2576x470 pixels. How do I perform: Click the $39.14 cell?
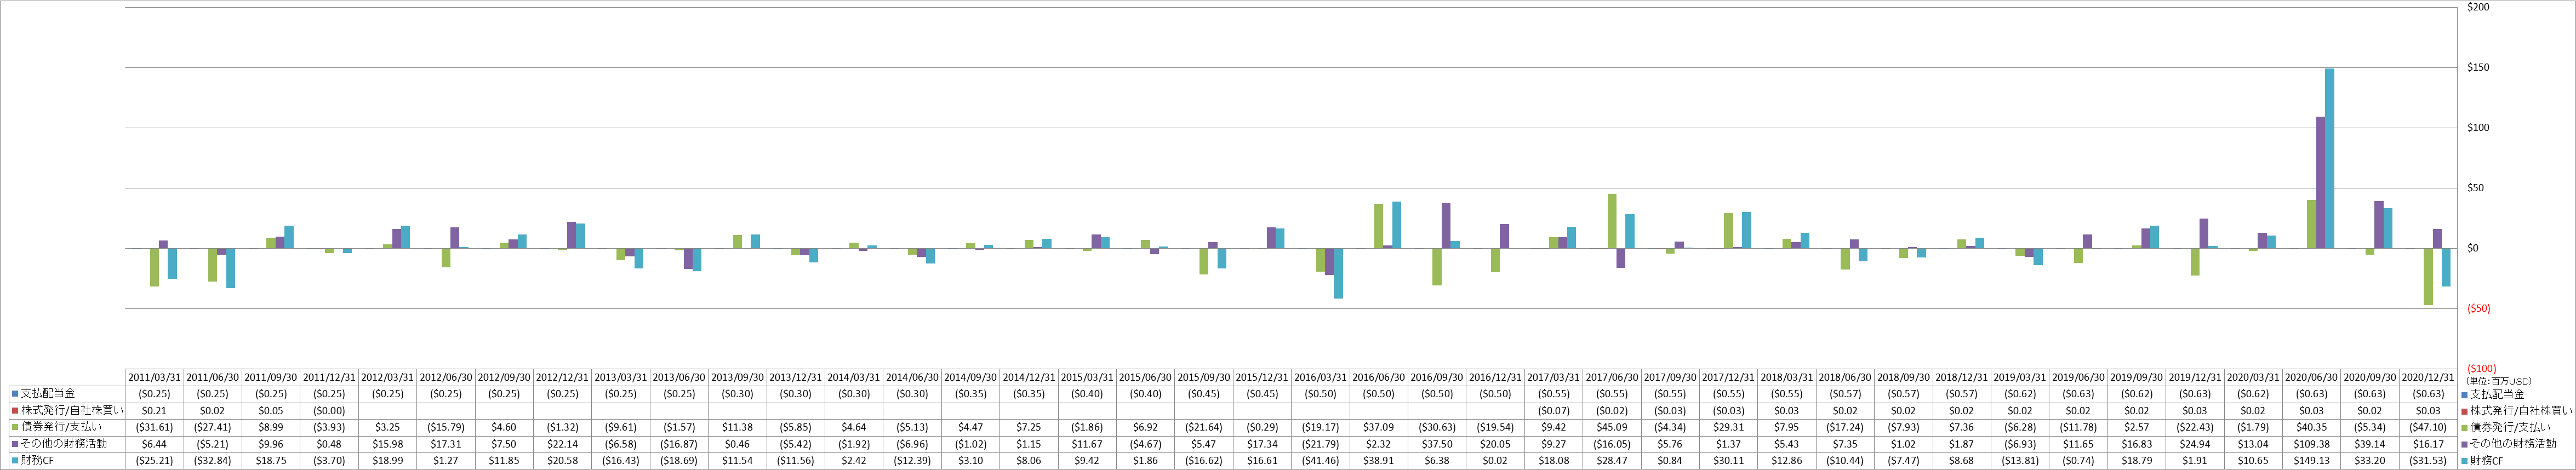2370,444
